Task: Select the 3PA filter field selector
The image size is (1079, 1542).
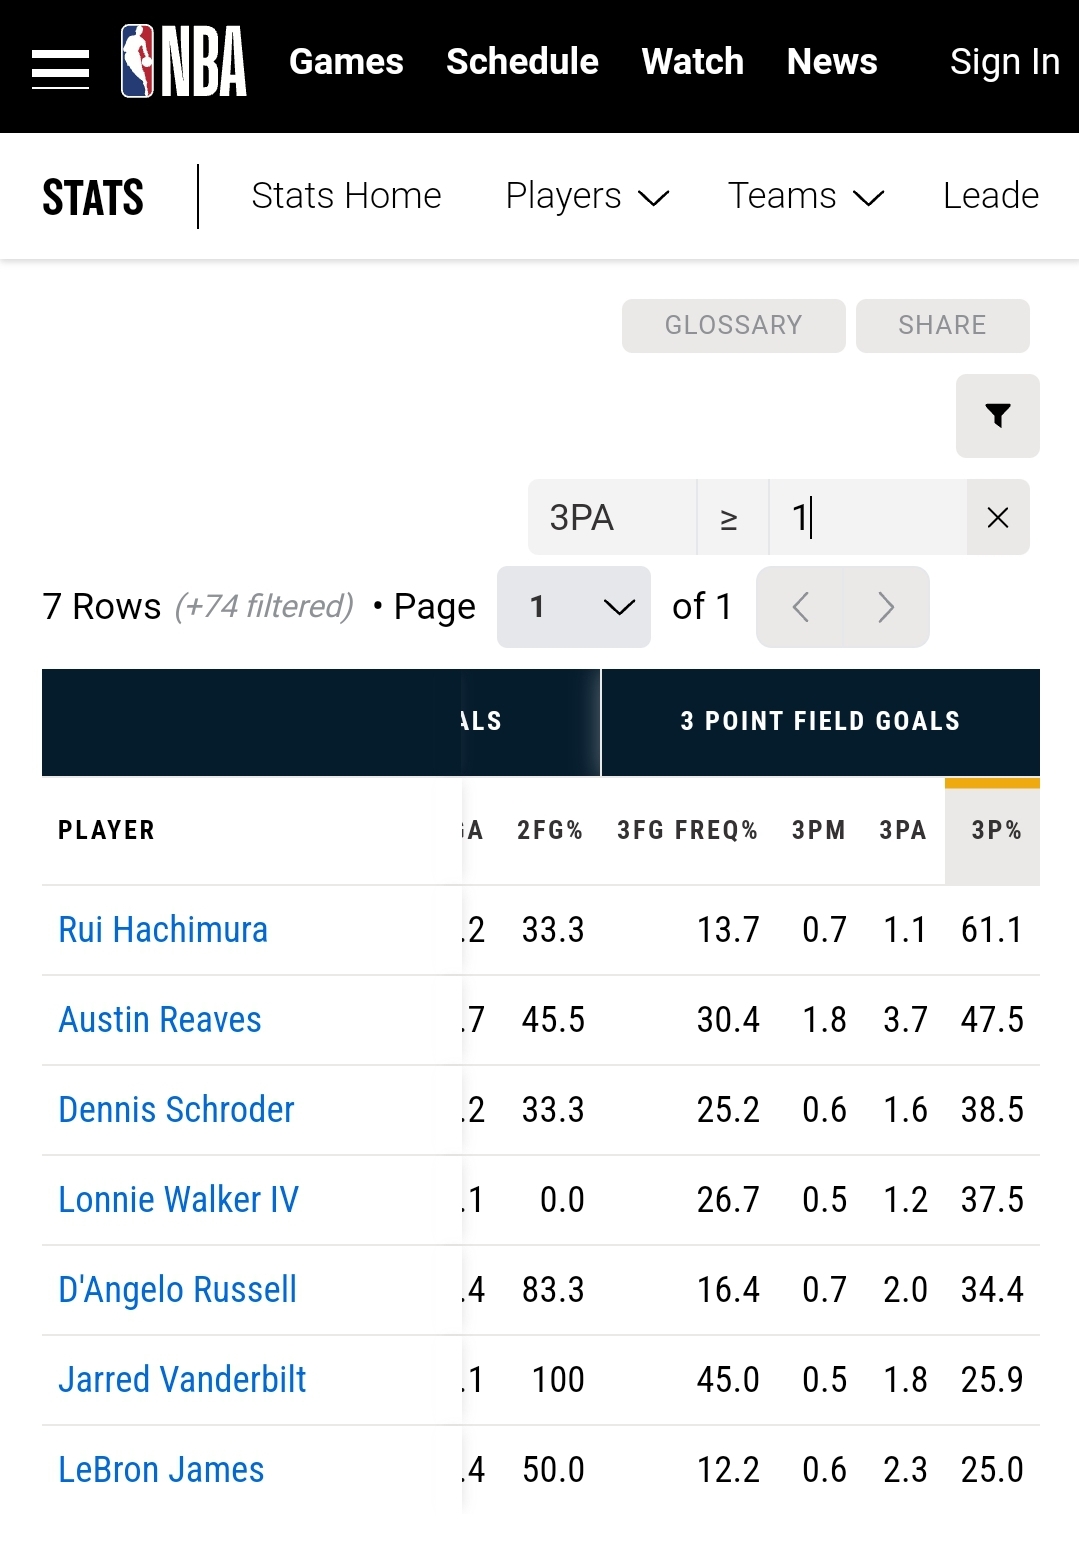Action: coord(612,518)
